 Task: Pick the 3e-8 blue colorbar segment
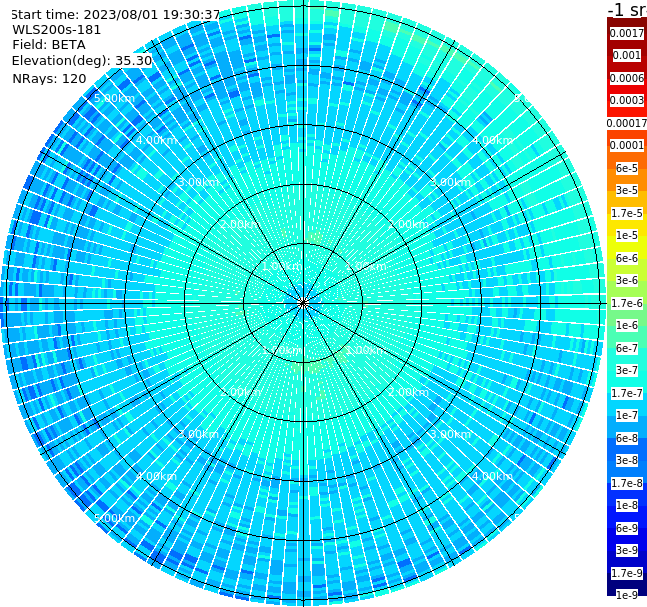click(x=626, y=460)
